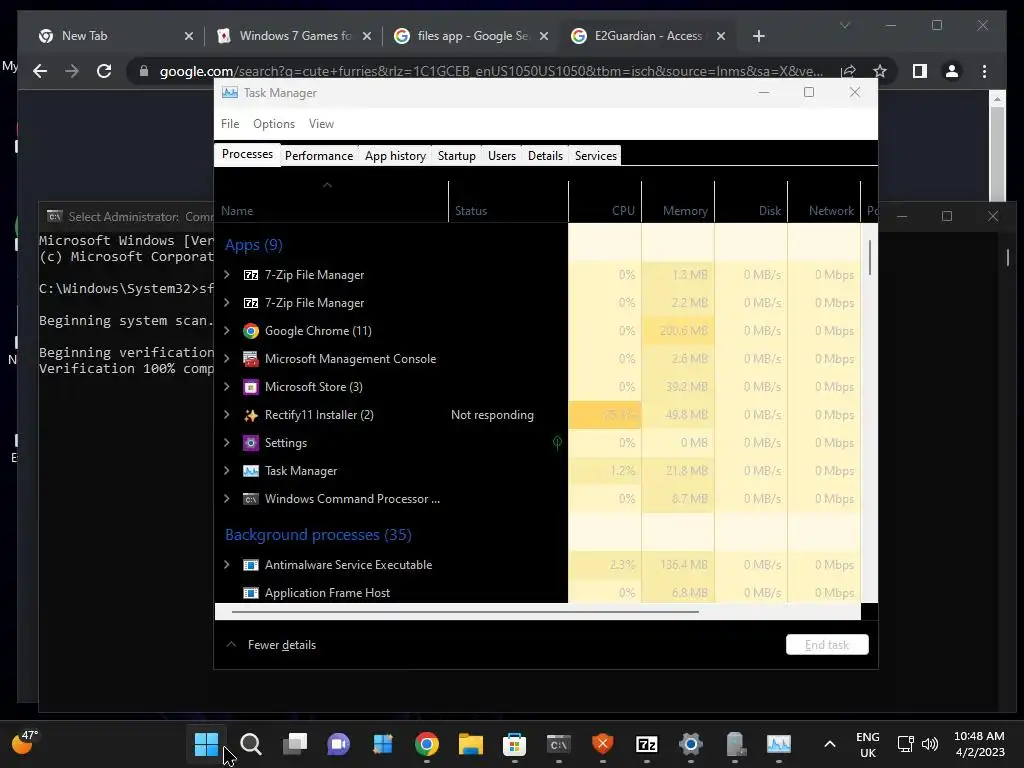Click Task Manager horizontal scrollbar
This screenshot has width=1024, height=768.
pos(464,612)
